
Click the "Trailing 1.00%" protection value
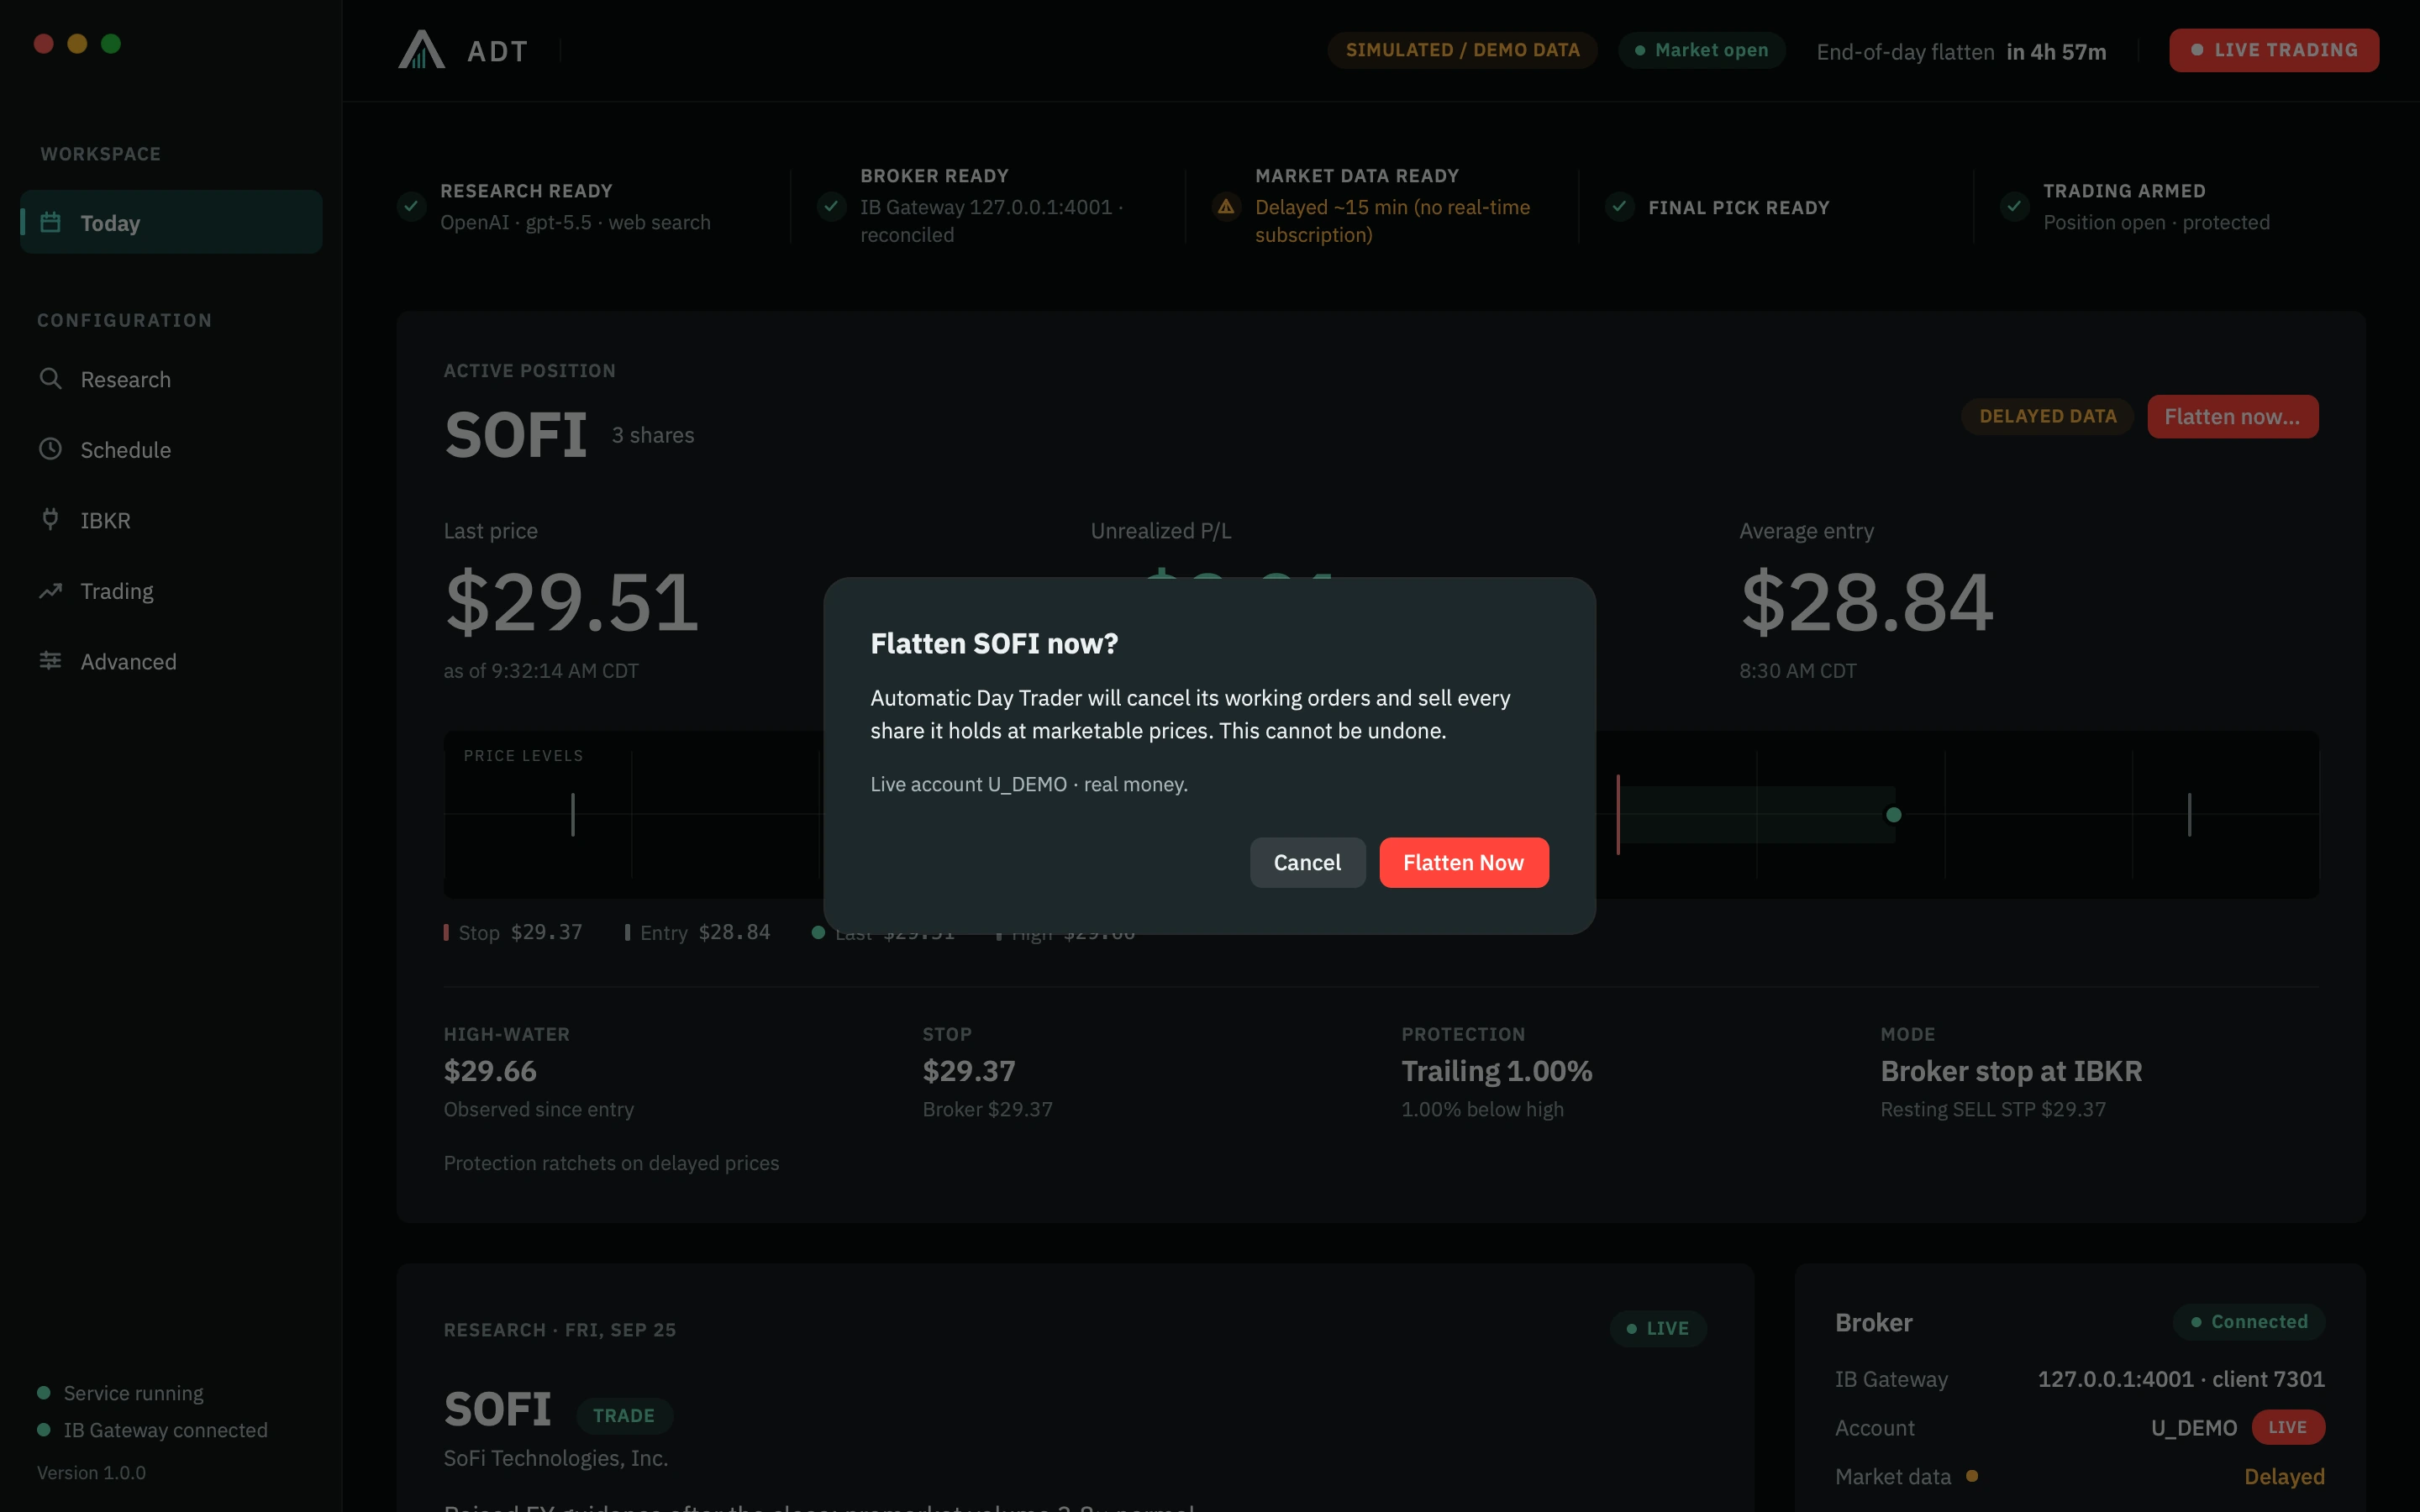tap(1497, 1071)
